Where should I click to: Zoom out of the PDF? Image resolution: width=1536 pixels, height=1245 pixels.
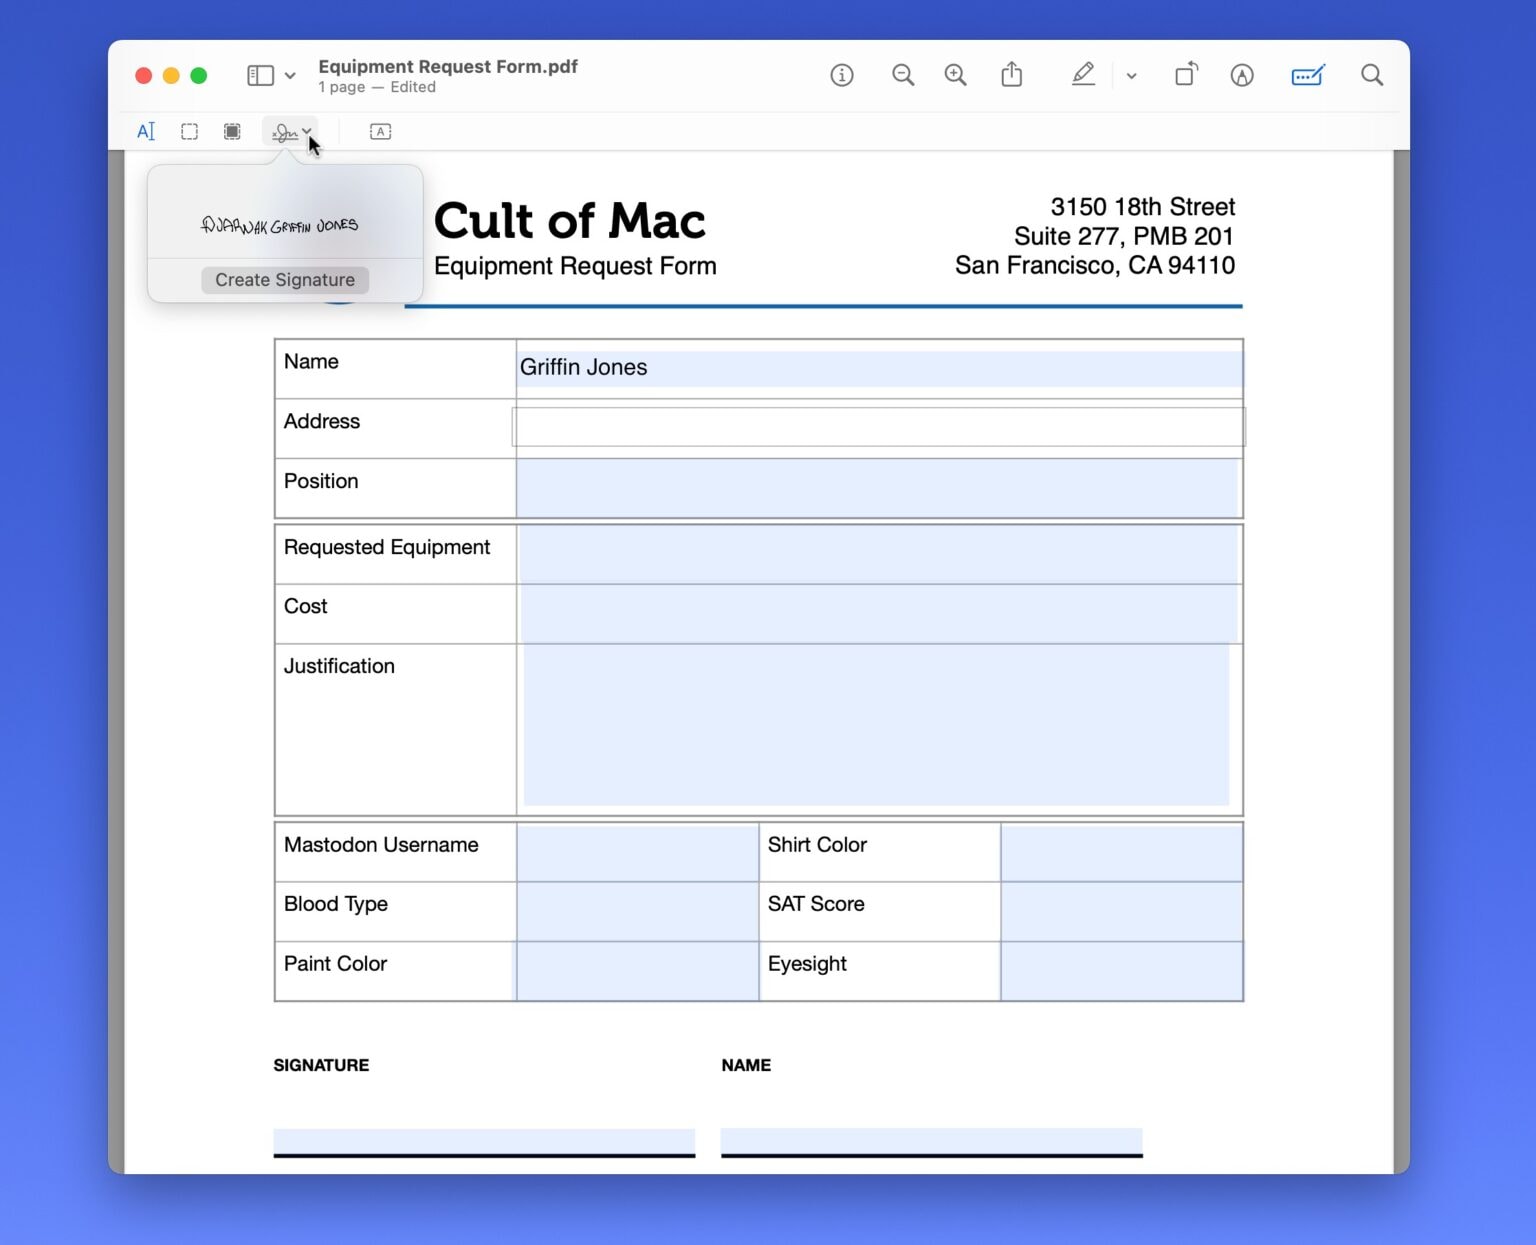click(903, 75)
